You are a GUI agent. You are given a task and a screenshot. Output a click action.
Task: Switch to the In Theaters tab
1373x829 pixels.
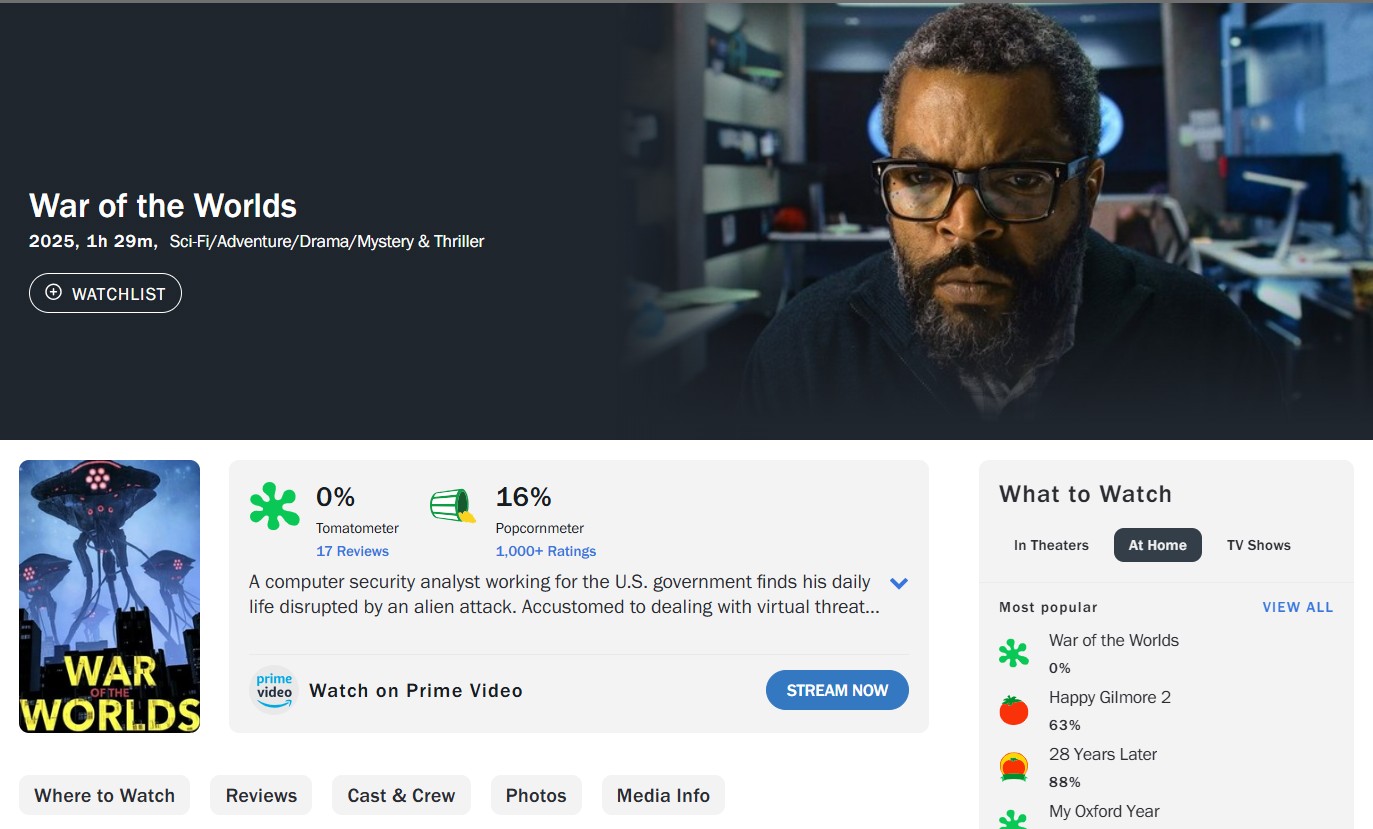[x=1051, y=545]
